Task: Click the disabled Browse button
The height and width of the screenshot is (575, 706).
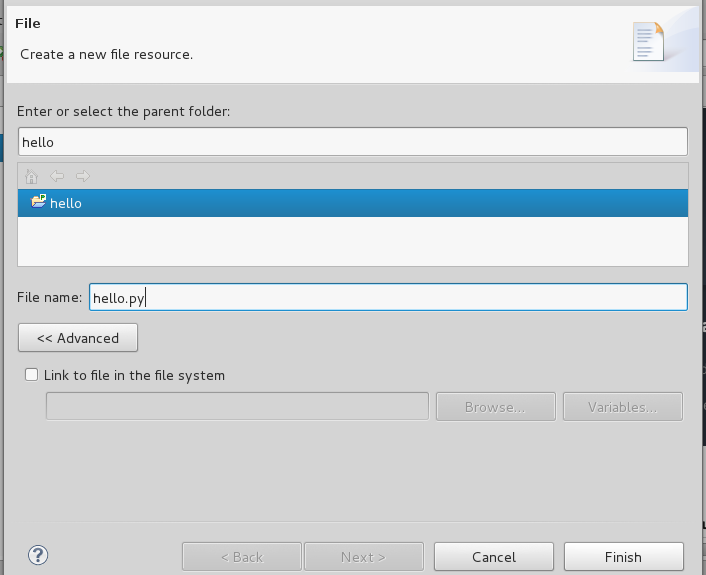Action: [x=496, y=407]
